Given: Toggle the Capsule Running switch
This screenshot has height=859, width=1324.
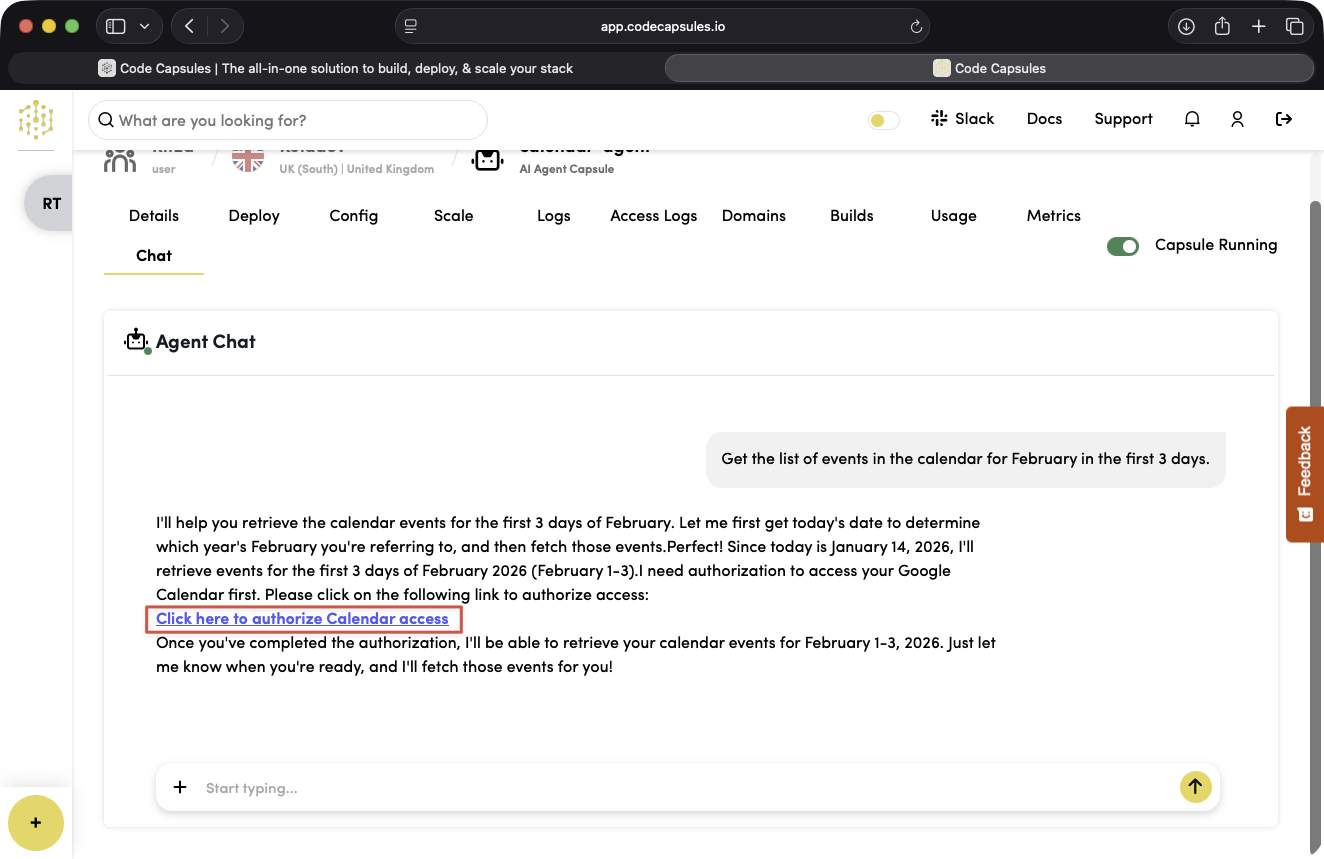Looking at the screenshot, I should click(1123, 246).
